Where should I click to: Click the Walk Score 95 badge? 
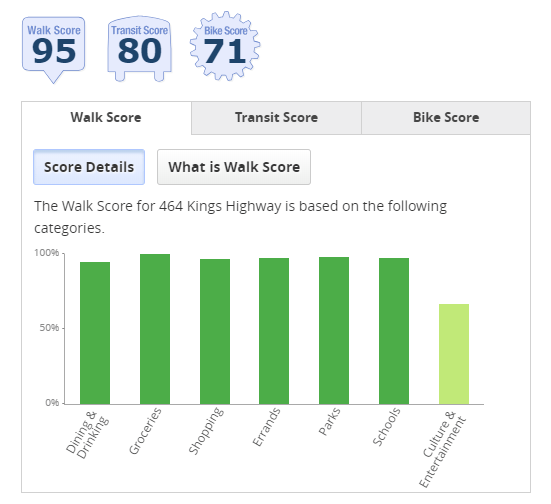(53, 49)
